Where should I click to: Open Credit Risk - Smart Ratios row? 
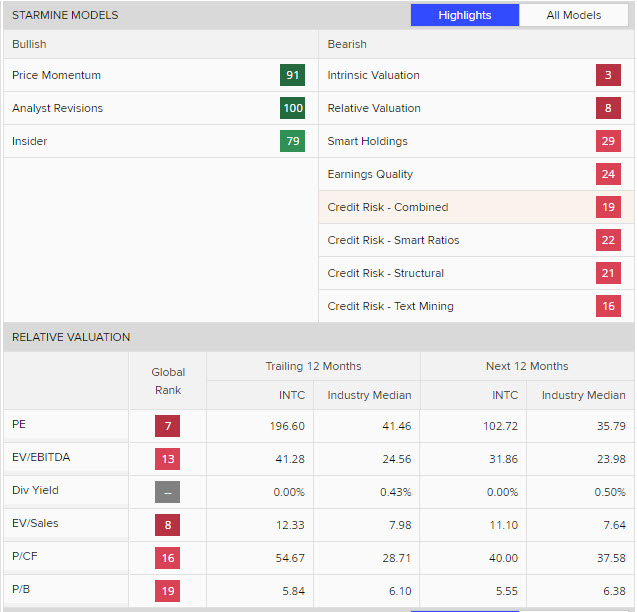click(x=477, y=240)
